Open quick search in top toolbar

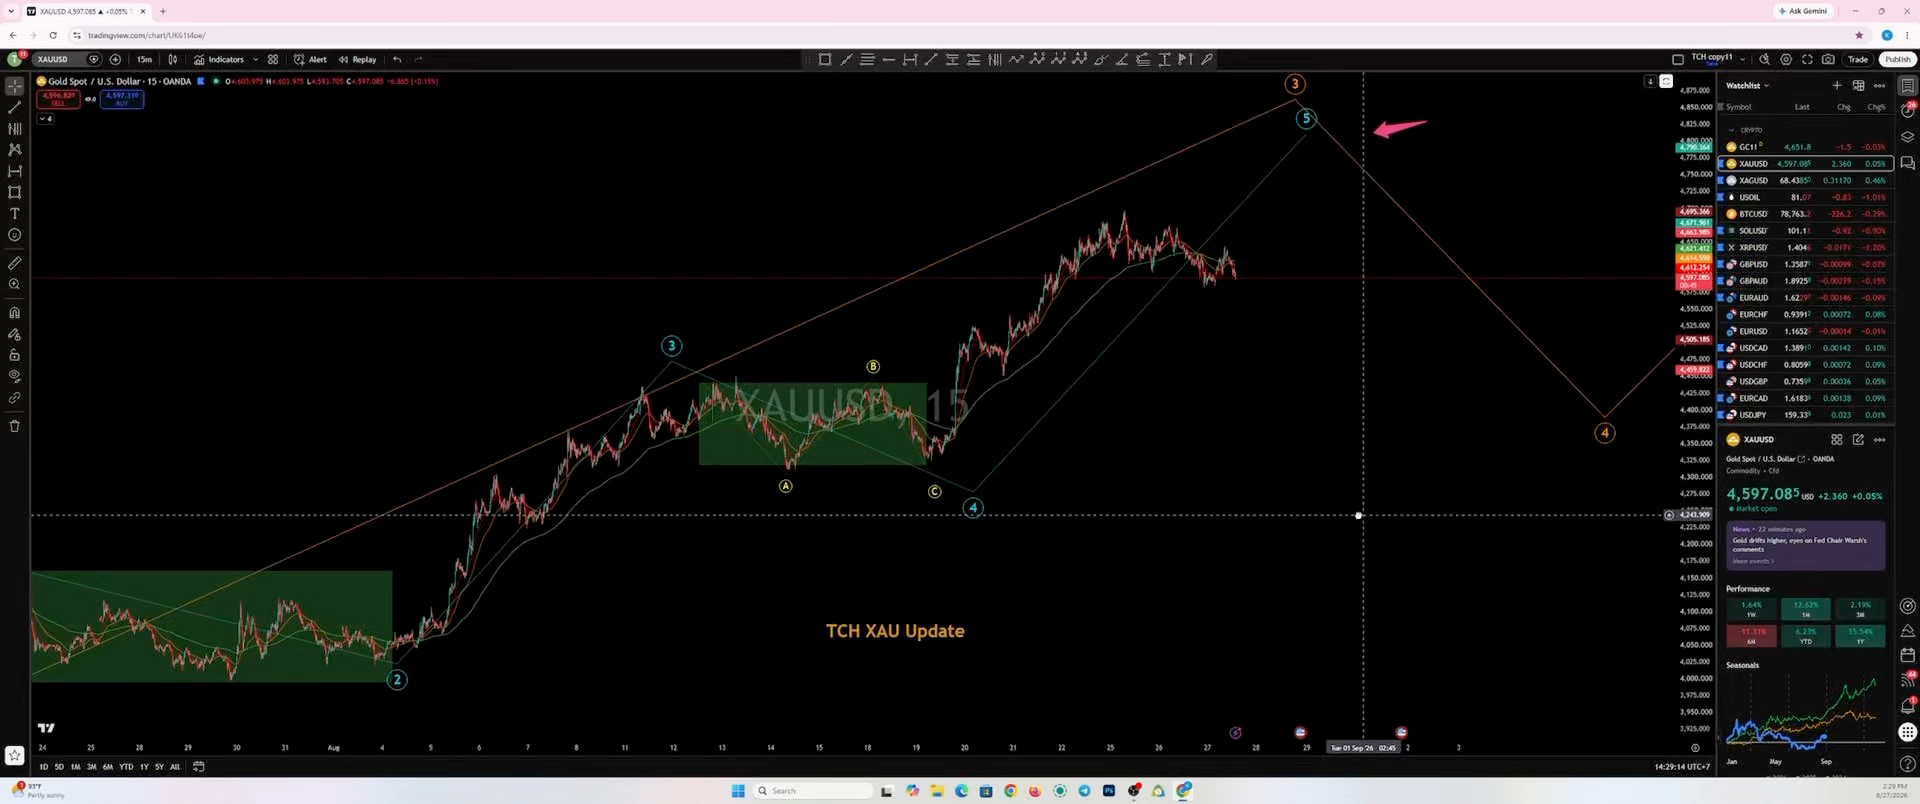click(1765, 59)
